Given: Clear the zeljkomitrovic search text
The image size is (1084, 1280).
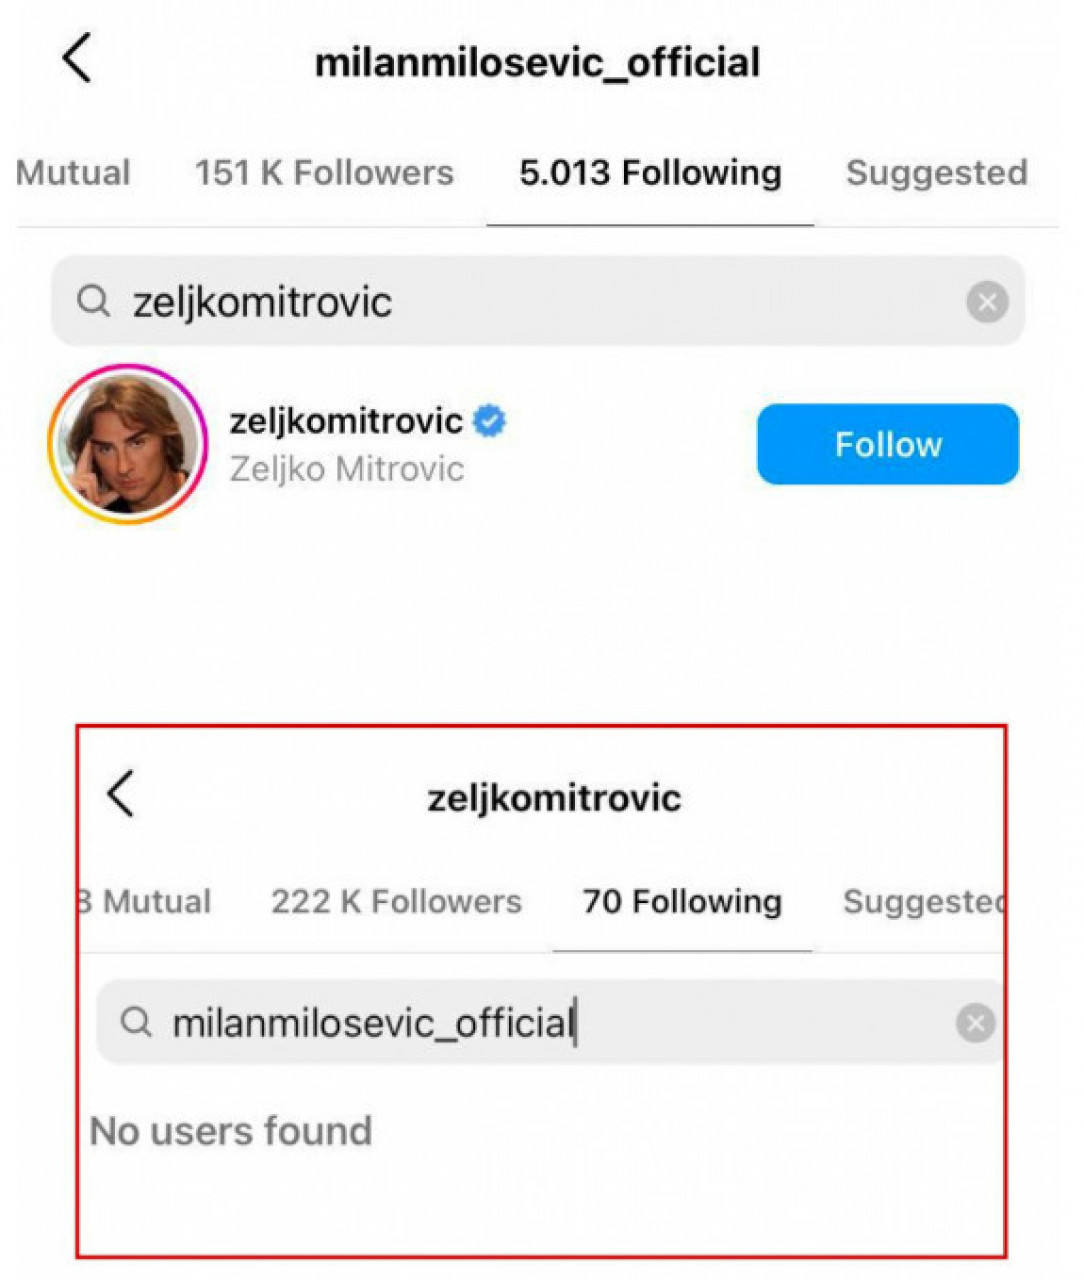Looking at the screenshot, I should [986, 302].
